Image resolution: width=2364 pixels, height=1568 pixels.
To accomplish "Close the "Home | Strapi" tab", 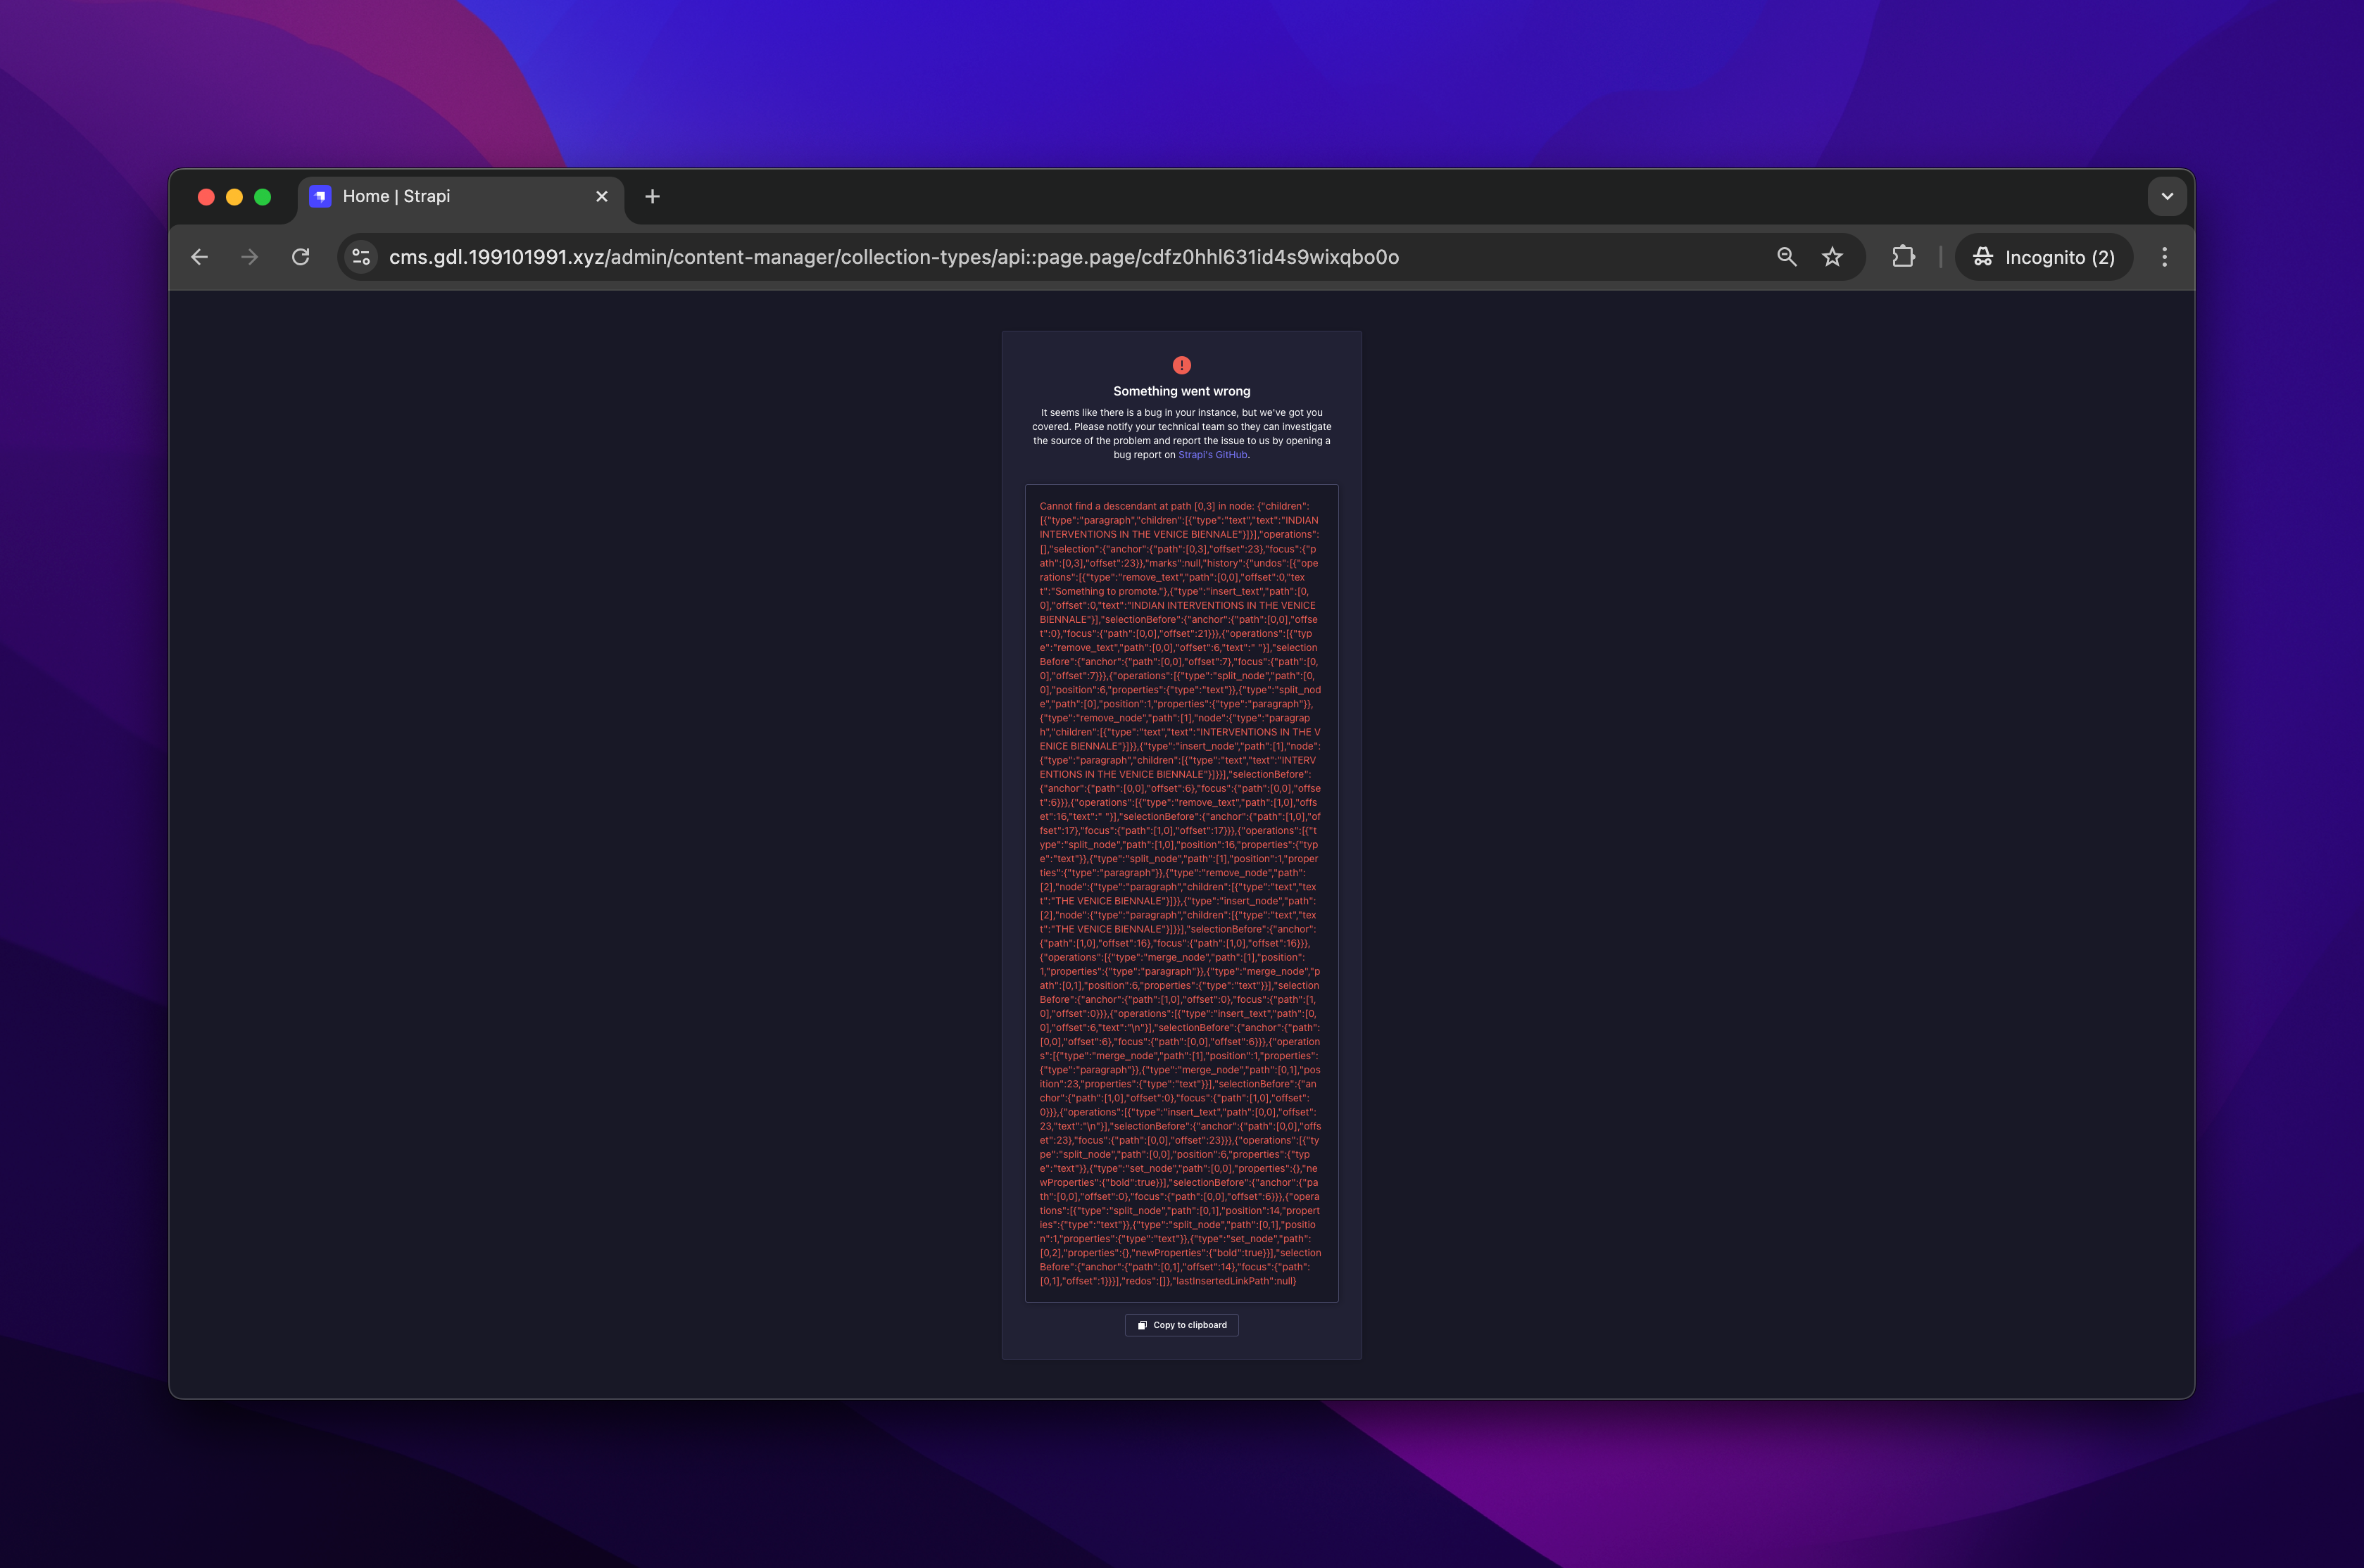I will tap(601, 196).
